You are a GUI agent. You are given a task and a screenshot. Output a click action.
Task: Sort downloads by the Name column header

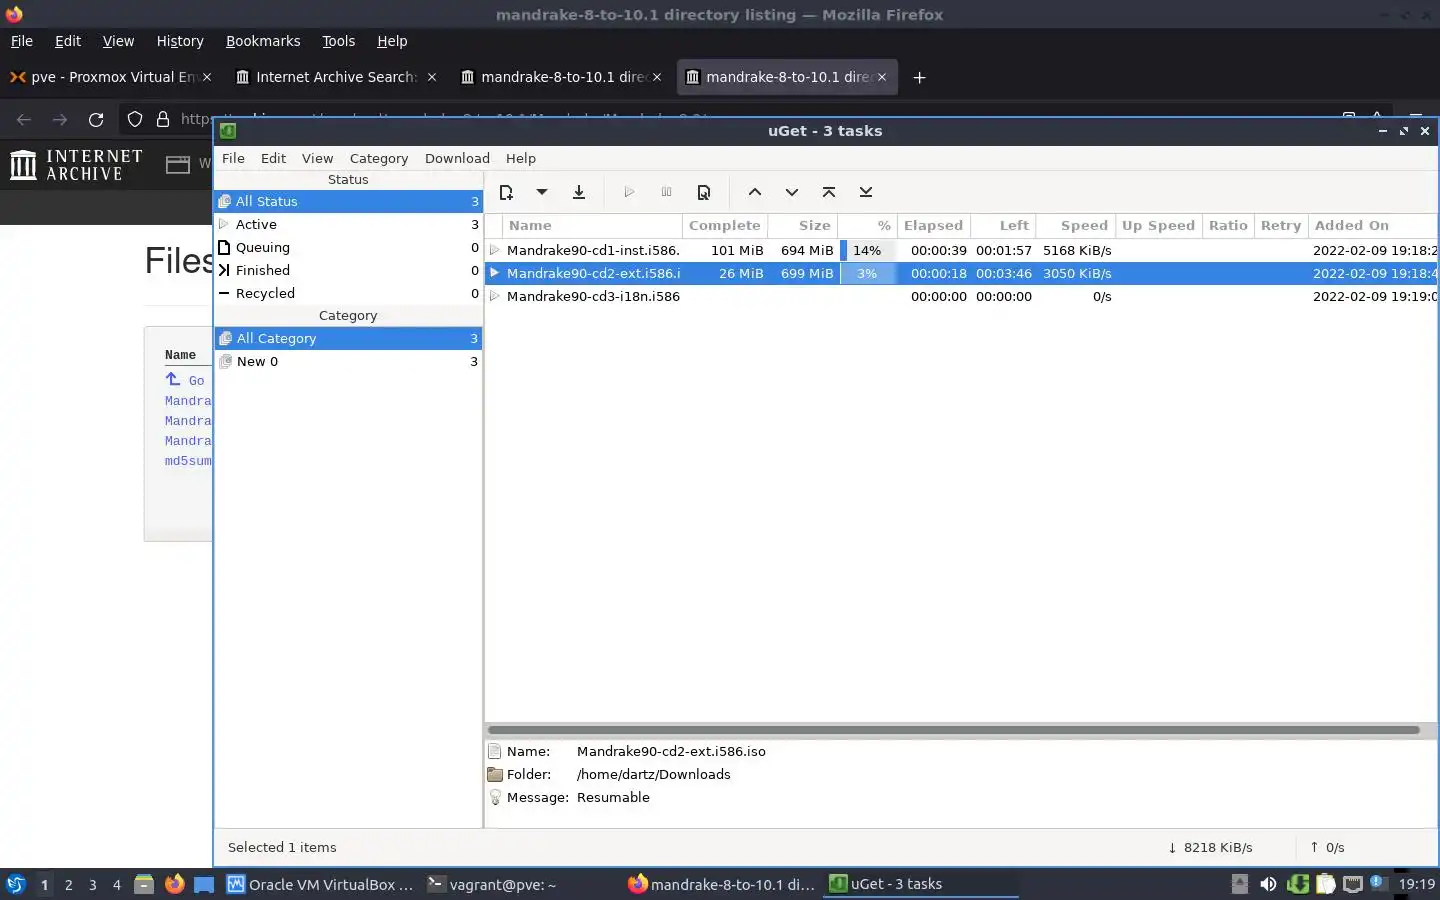coord(592,225)
